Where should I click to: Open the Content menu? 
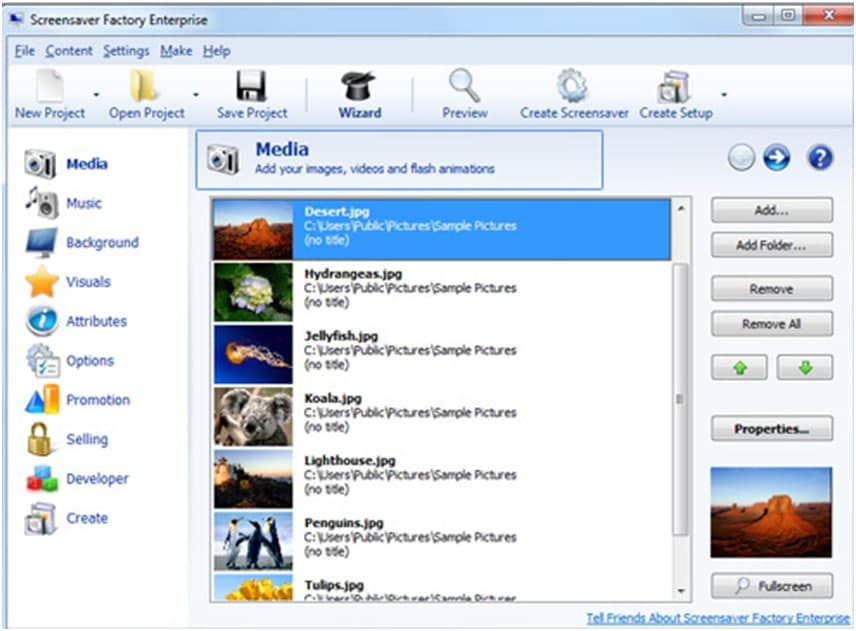[x=69, y=51]
